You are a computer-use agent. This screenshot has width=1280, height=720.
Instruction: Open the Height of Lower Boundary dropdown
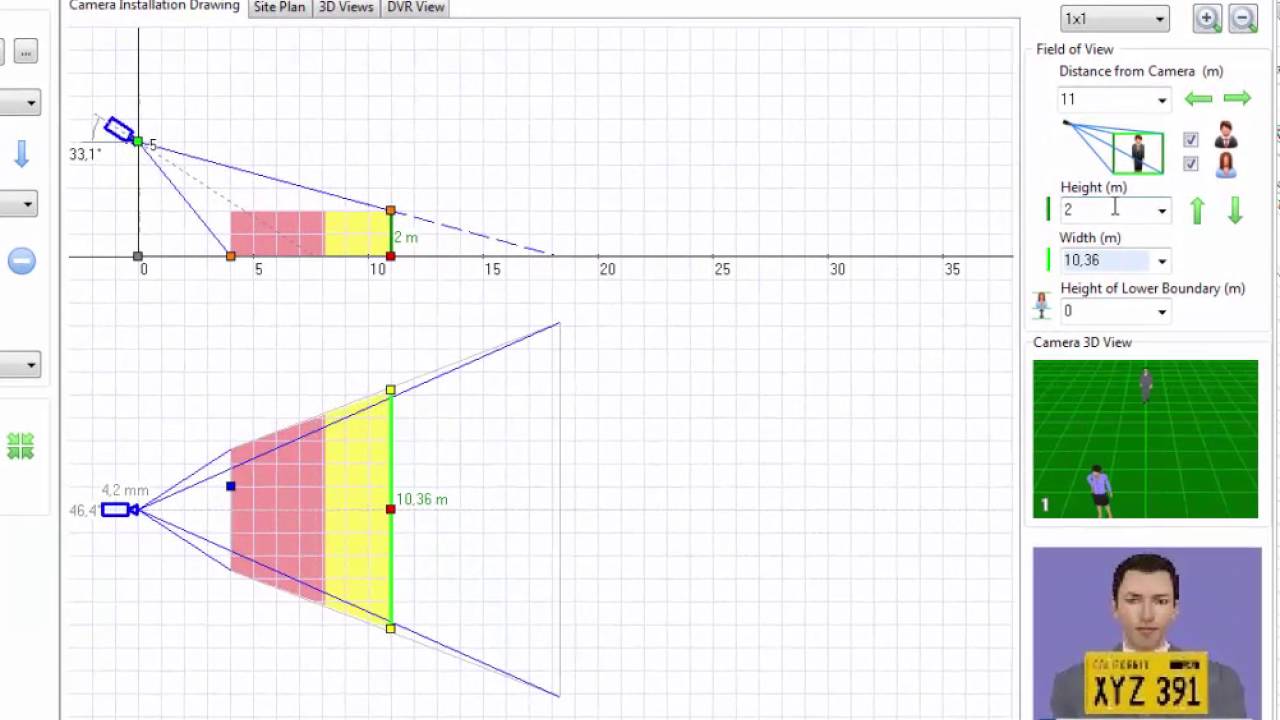click(1161, 312)
